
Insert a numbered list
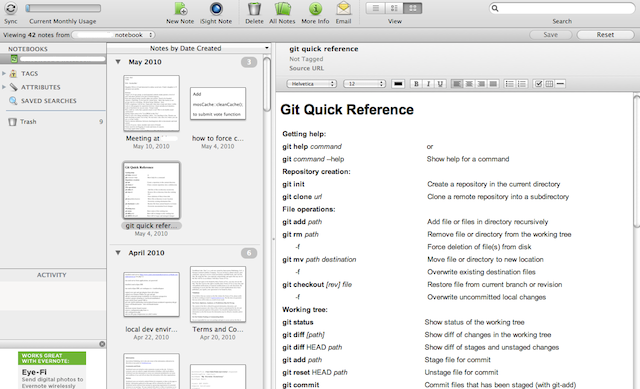tap(522, 84)
